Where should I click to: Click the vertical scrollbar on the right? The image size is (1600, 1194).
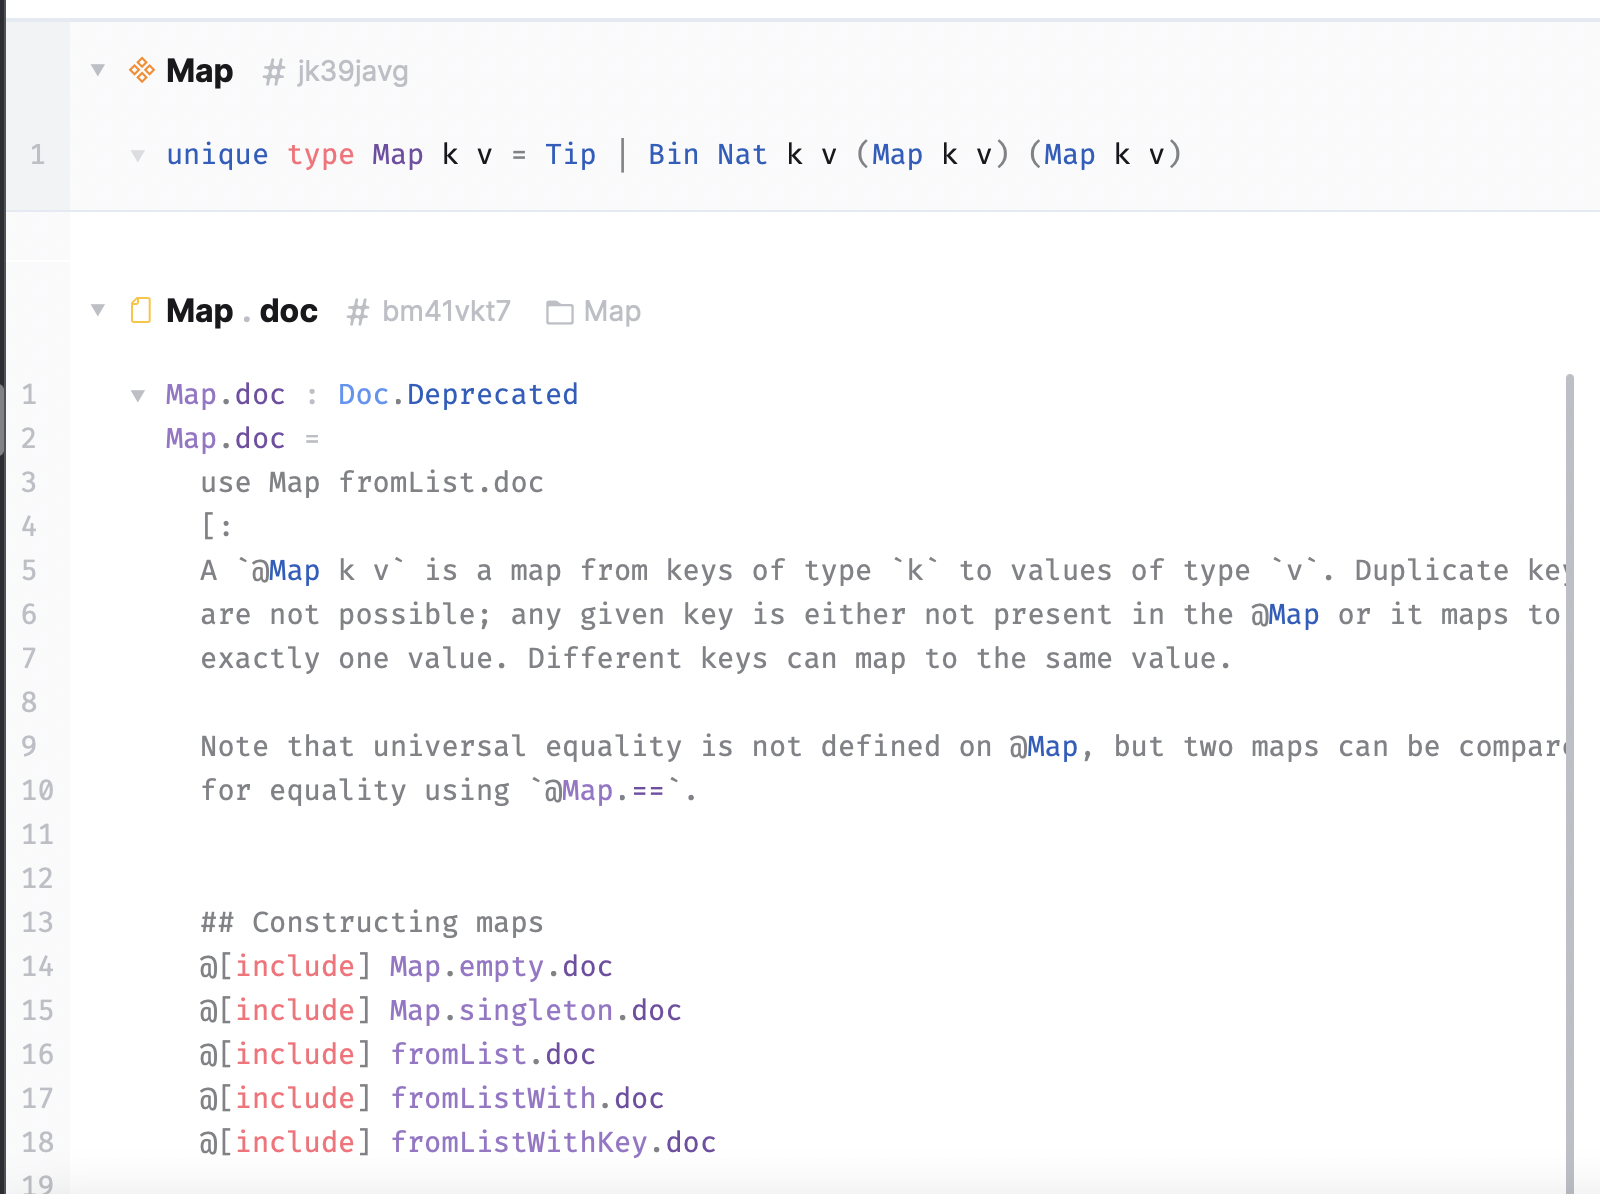click(1572, 700)
